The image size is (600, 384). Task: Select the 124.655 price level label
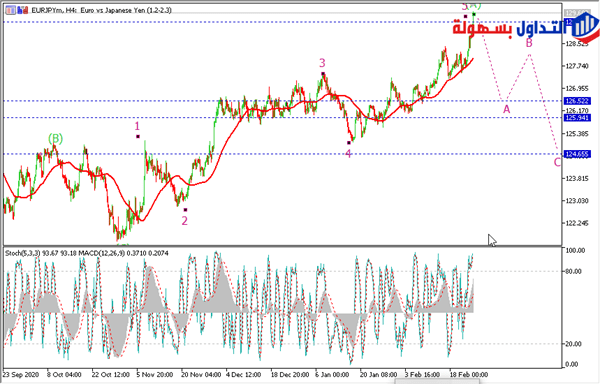577,154
